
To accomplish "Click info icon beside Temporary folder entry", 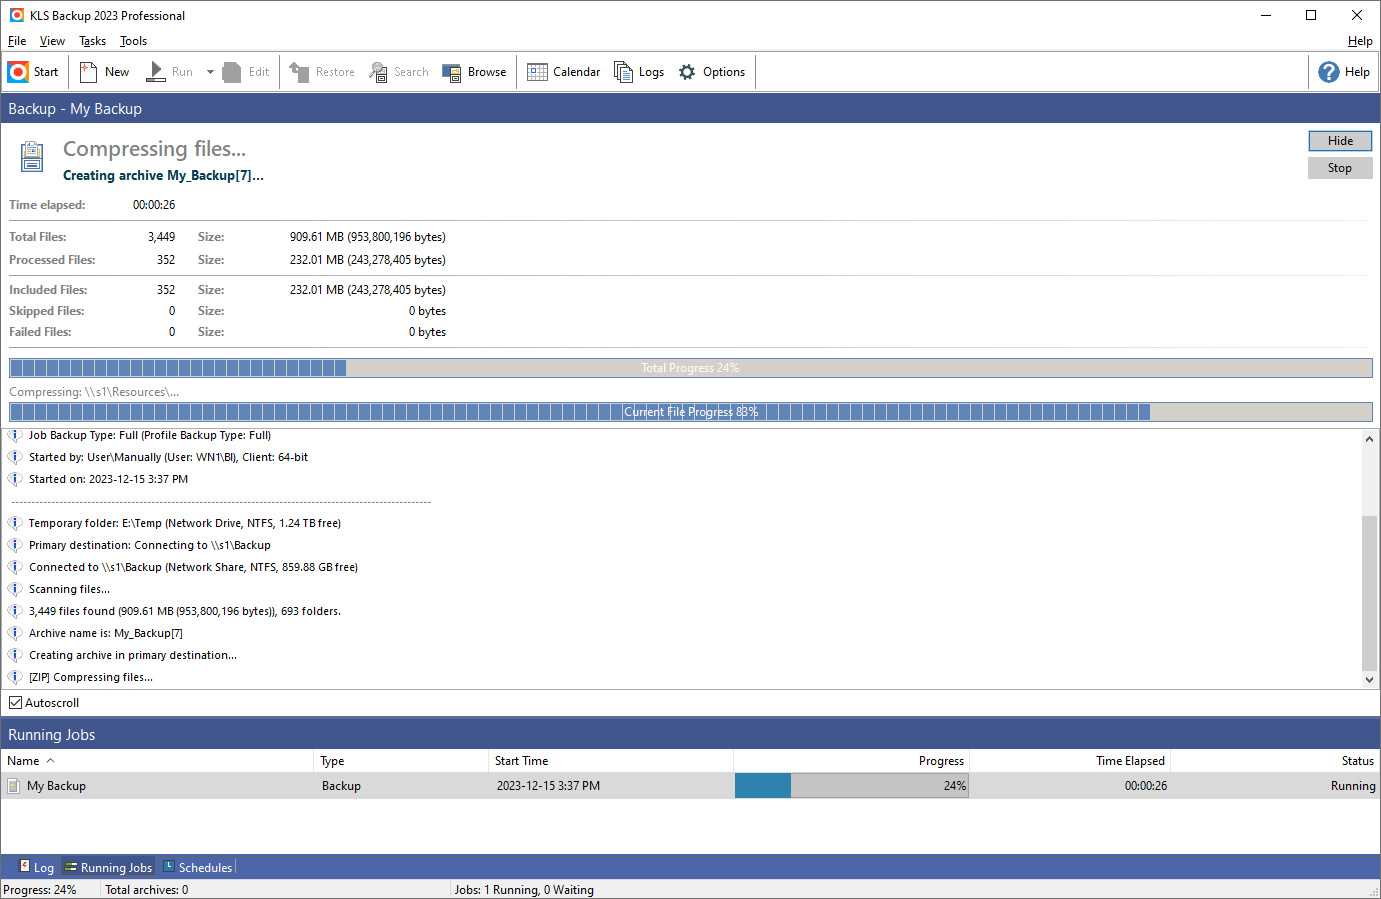I will click(x=15, y=523).
